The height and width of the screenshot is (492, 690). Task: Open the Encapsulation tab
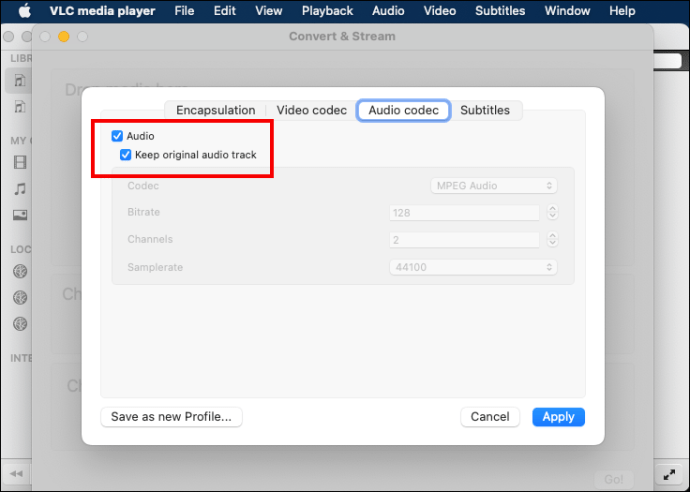pos(215,110)
